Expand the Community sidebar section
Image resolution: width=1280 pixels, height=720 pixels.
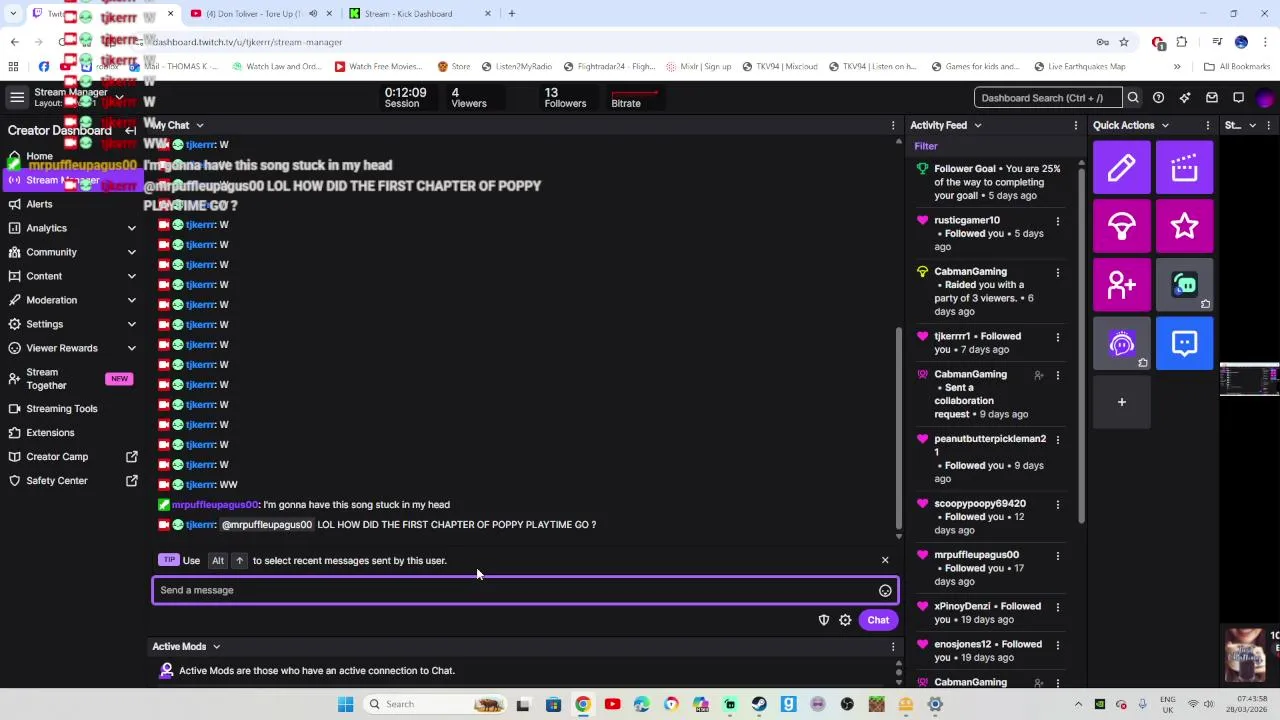pyautogui.click(x=131, y=252)
